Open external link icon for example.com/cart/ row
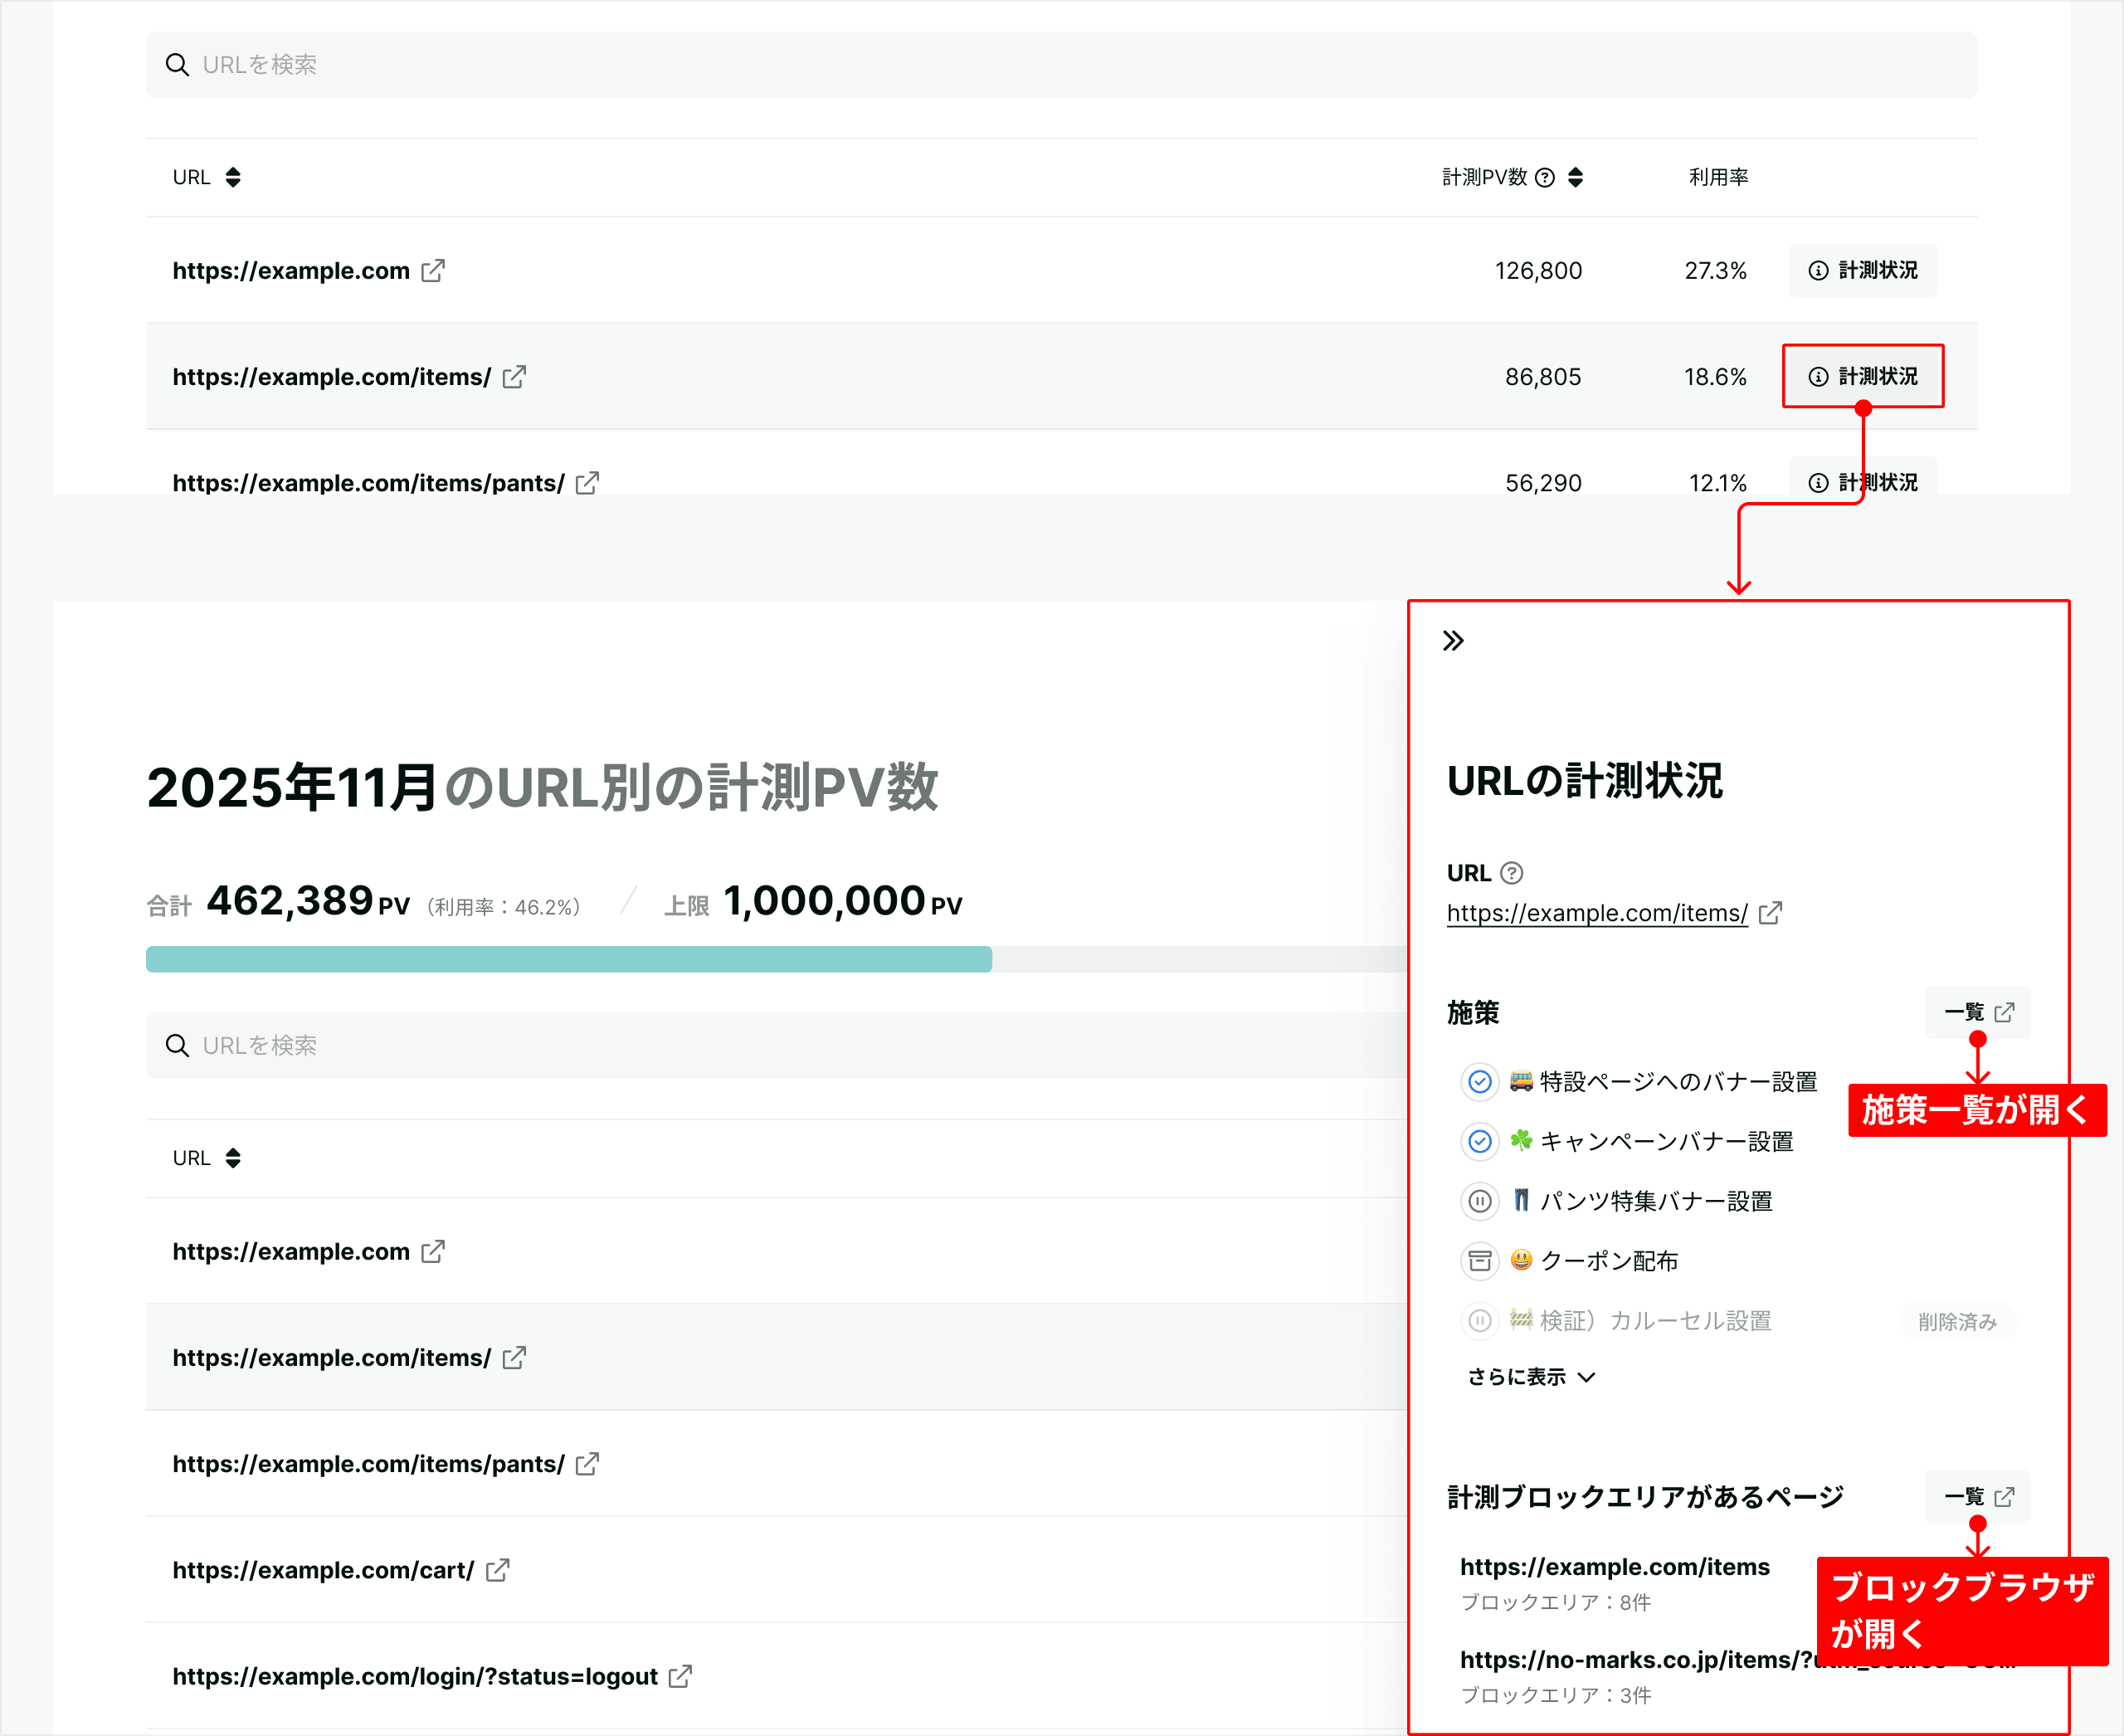The width and height of the screenshot is (2124, 1736). click(497, 1570)
